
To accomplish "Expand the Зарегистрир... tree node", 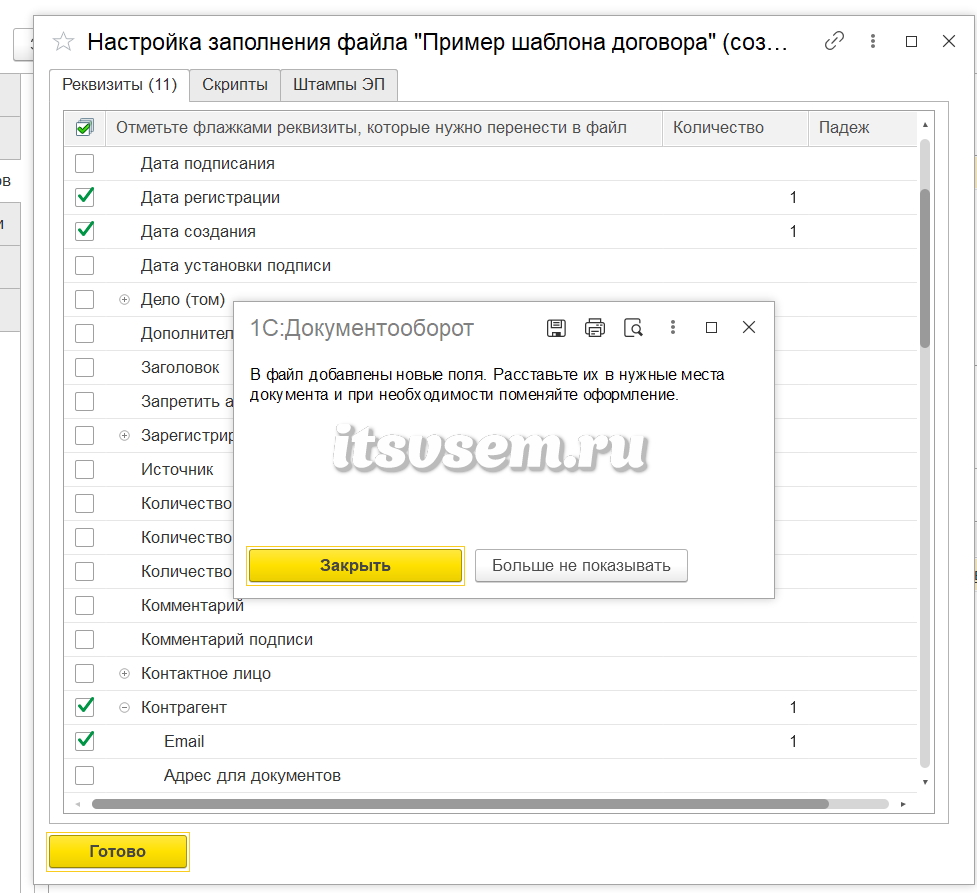I will [x=125, y=436].
